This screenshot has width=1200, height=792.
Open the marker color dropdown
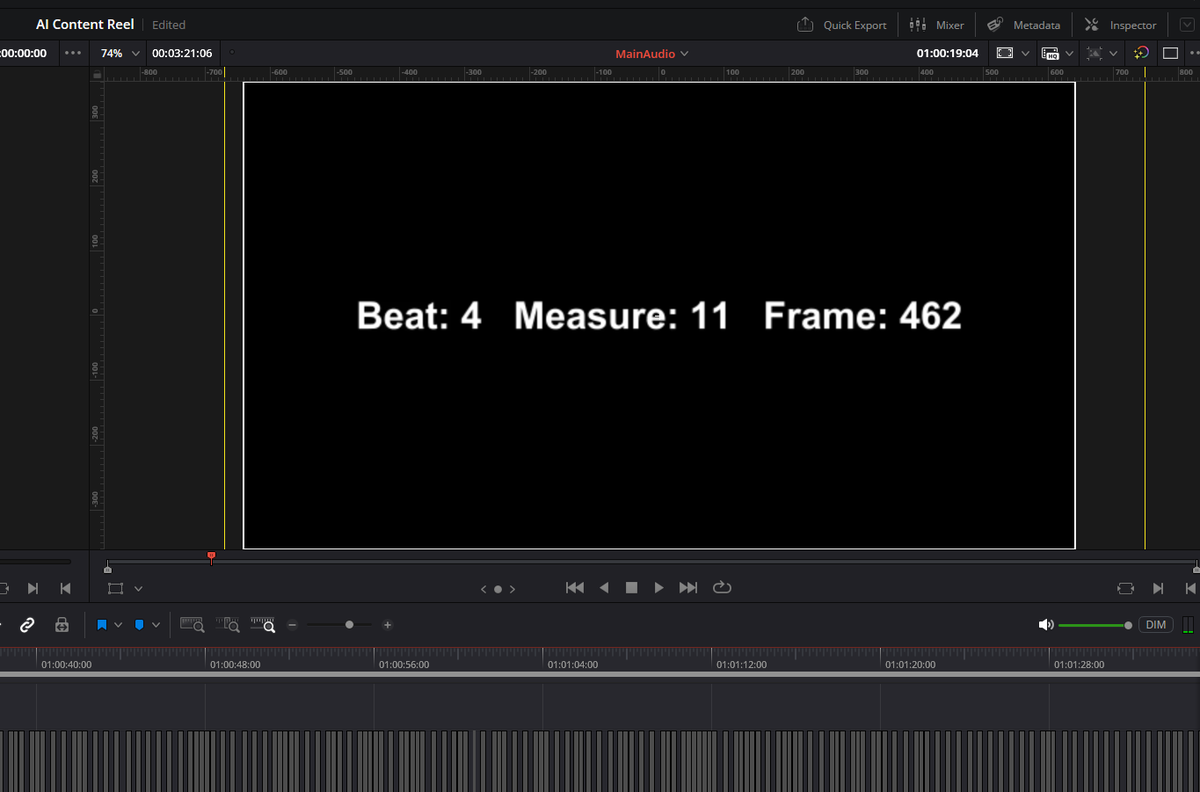155,625
